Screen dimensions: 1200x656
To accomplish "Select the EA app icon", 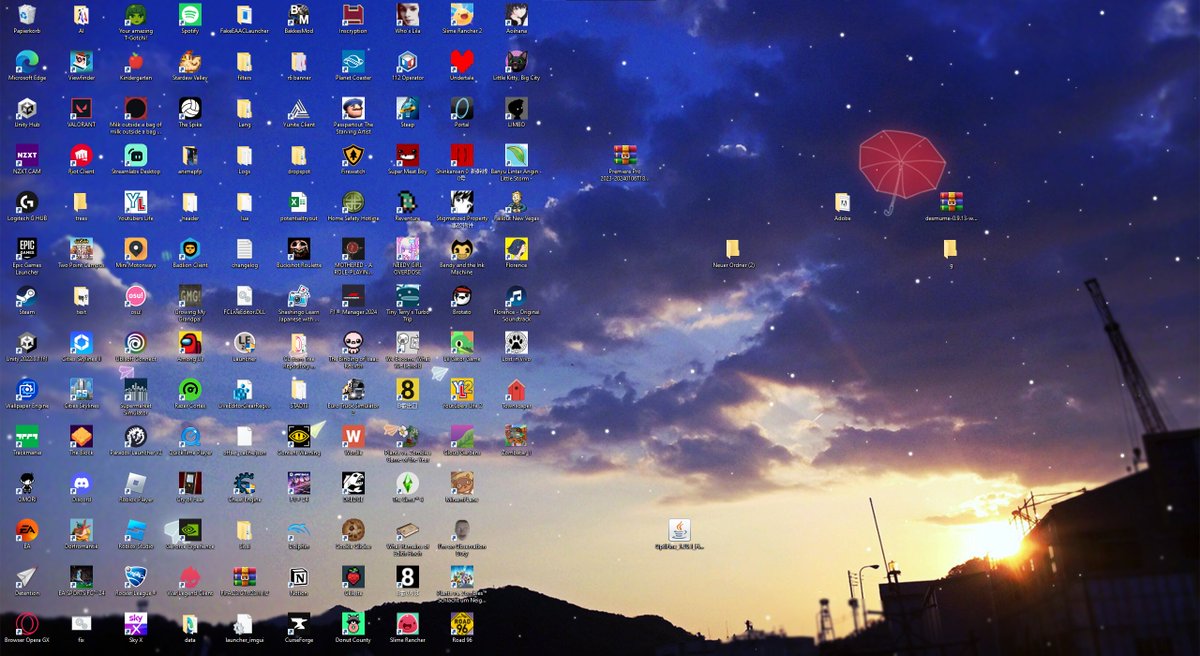I will 27,531.
